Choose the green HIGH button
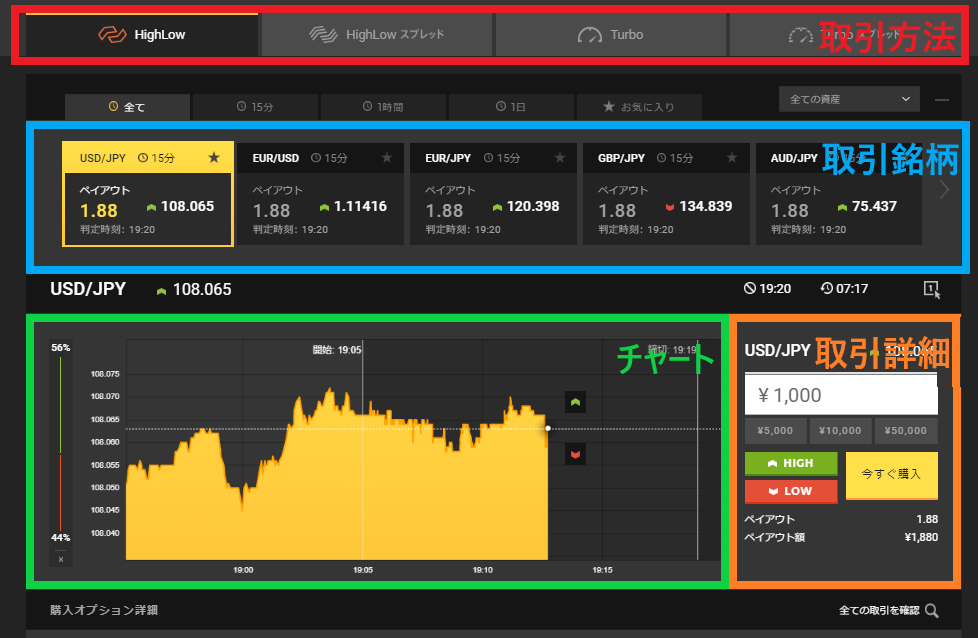The image size is (978, 638). 791,463
